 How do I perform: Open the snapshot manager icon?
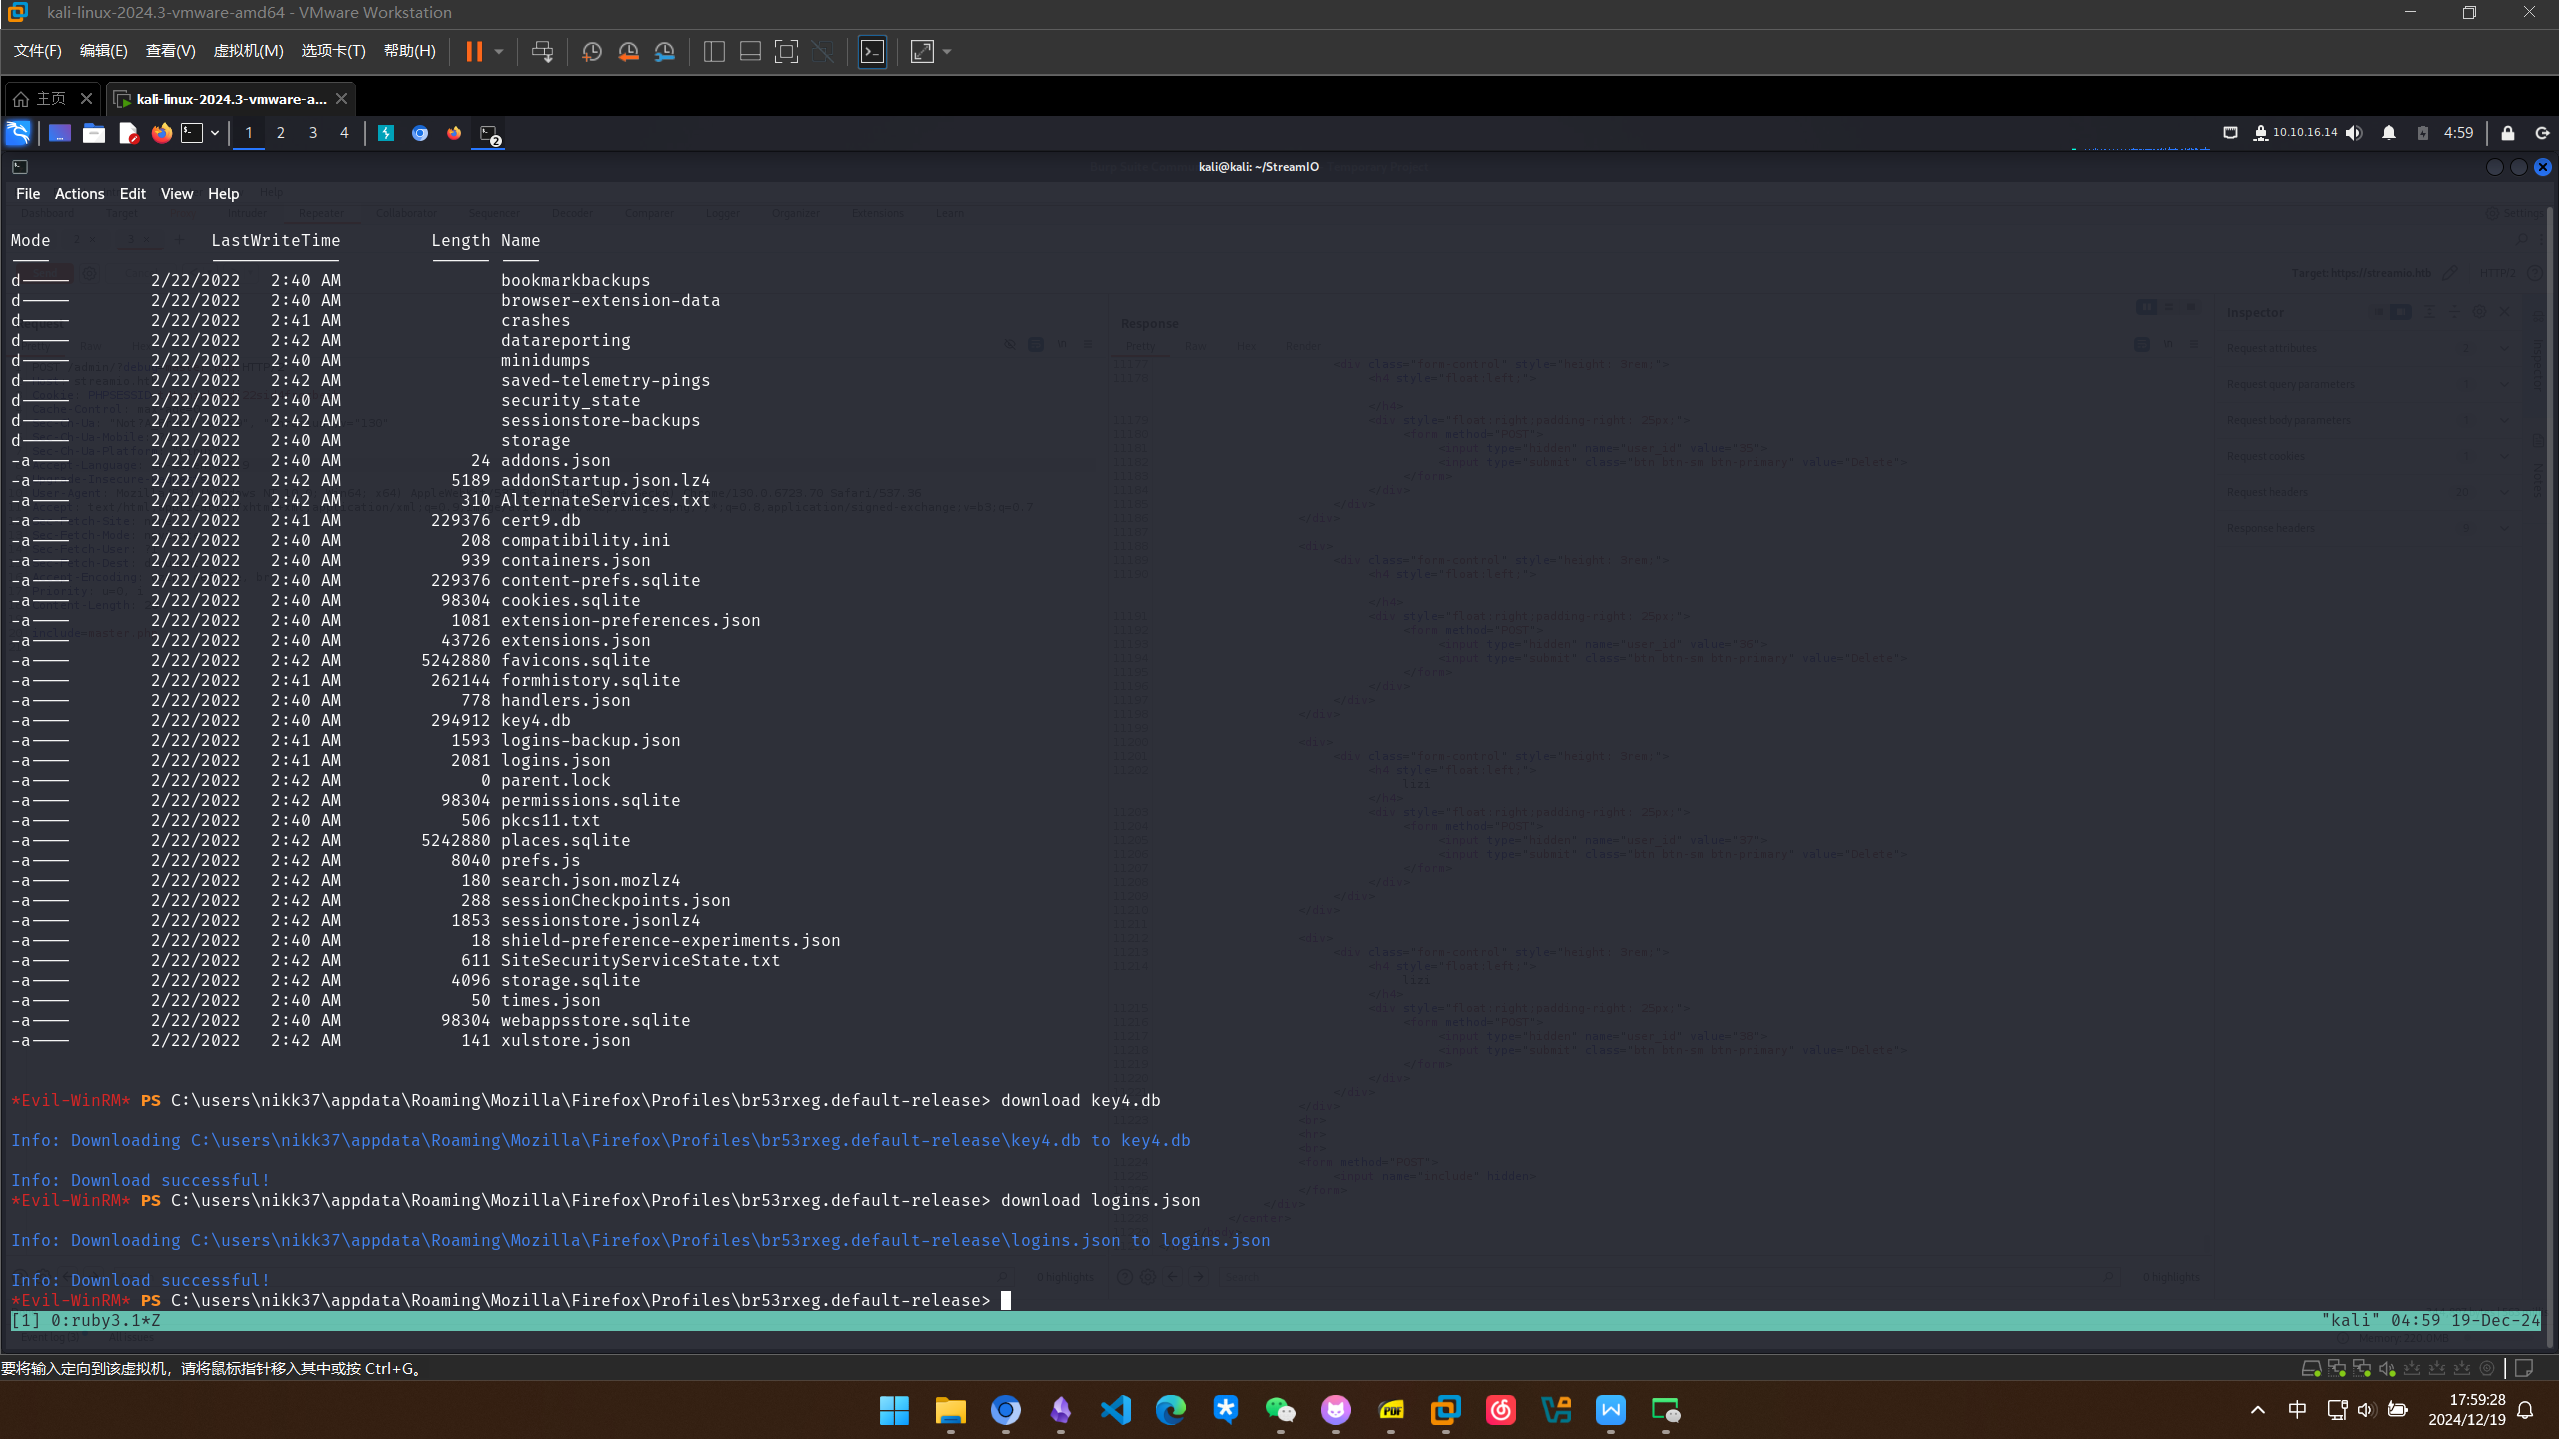click(x=665, y=52)
